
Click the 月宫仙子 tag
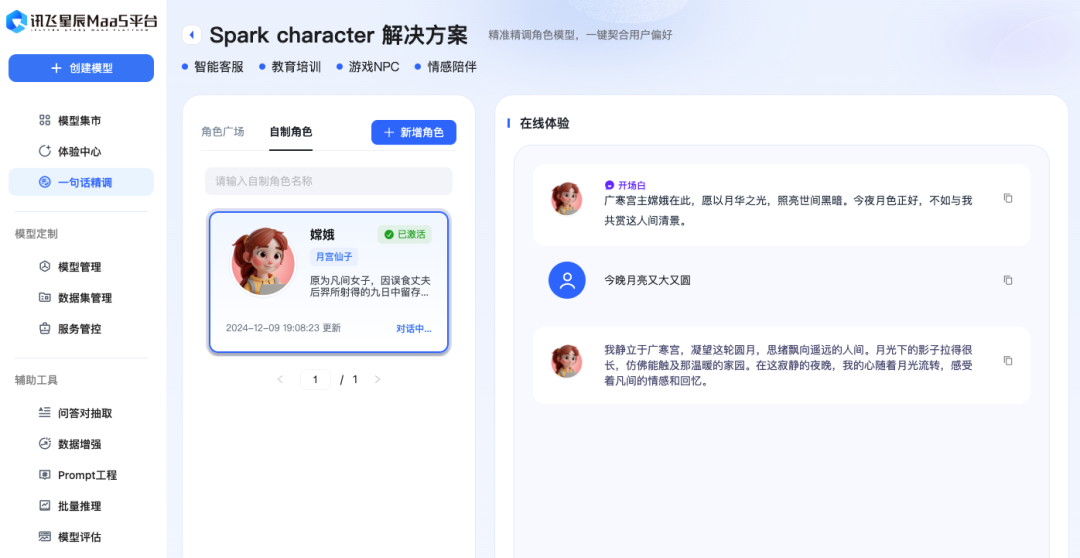coord(334,257)
